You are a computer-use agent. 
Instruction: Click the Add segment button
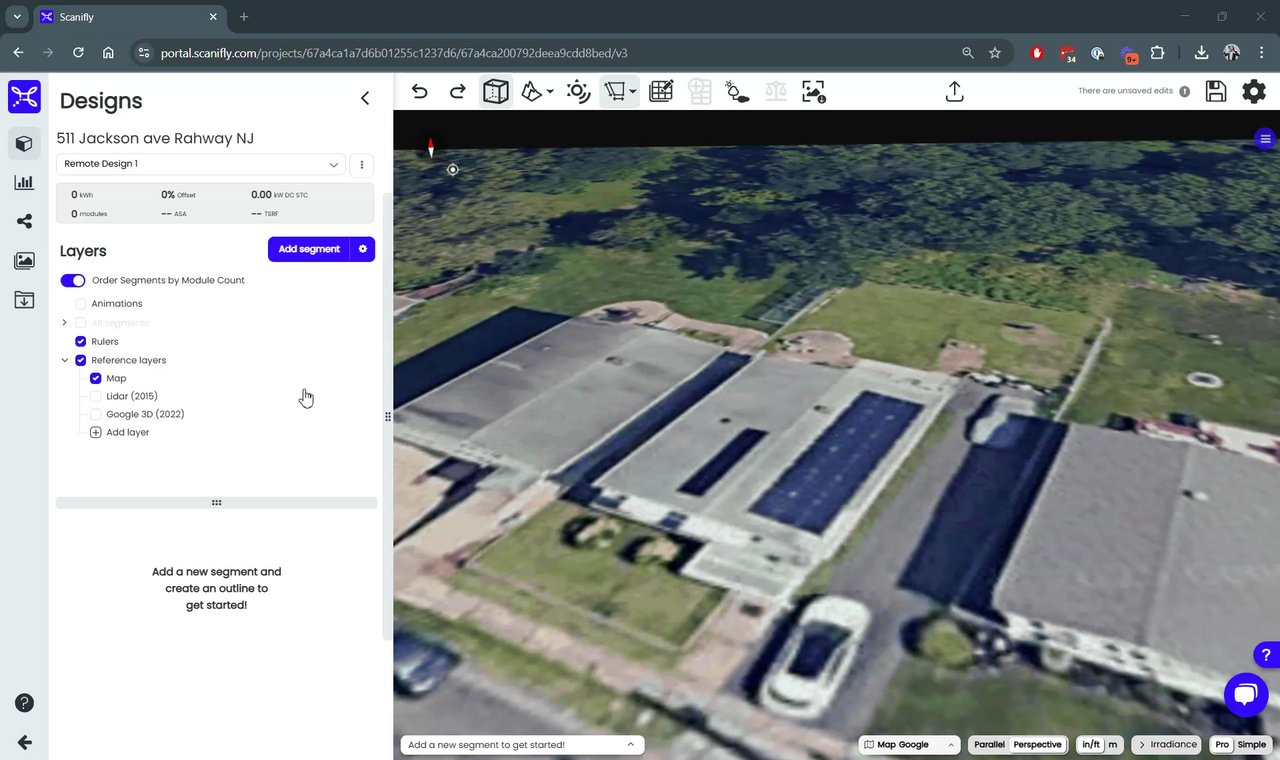(308, 249)
